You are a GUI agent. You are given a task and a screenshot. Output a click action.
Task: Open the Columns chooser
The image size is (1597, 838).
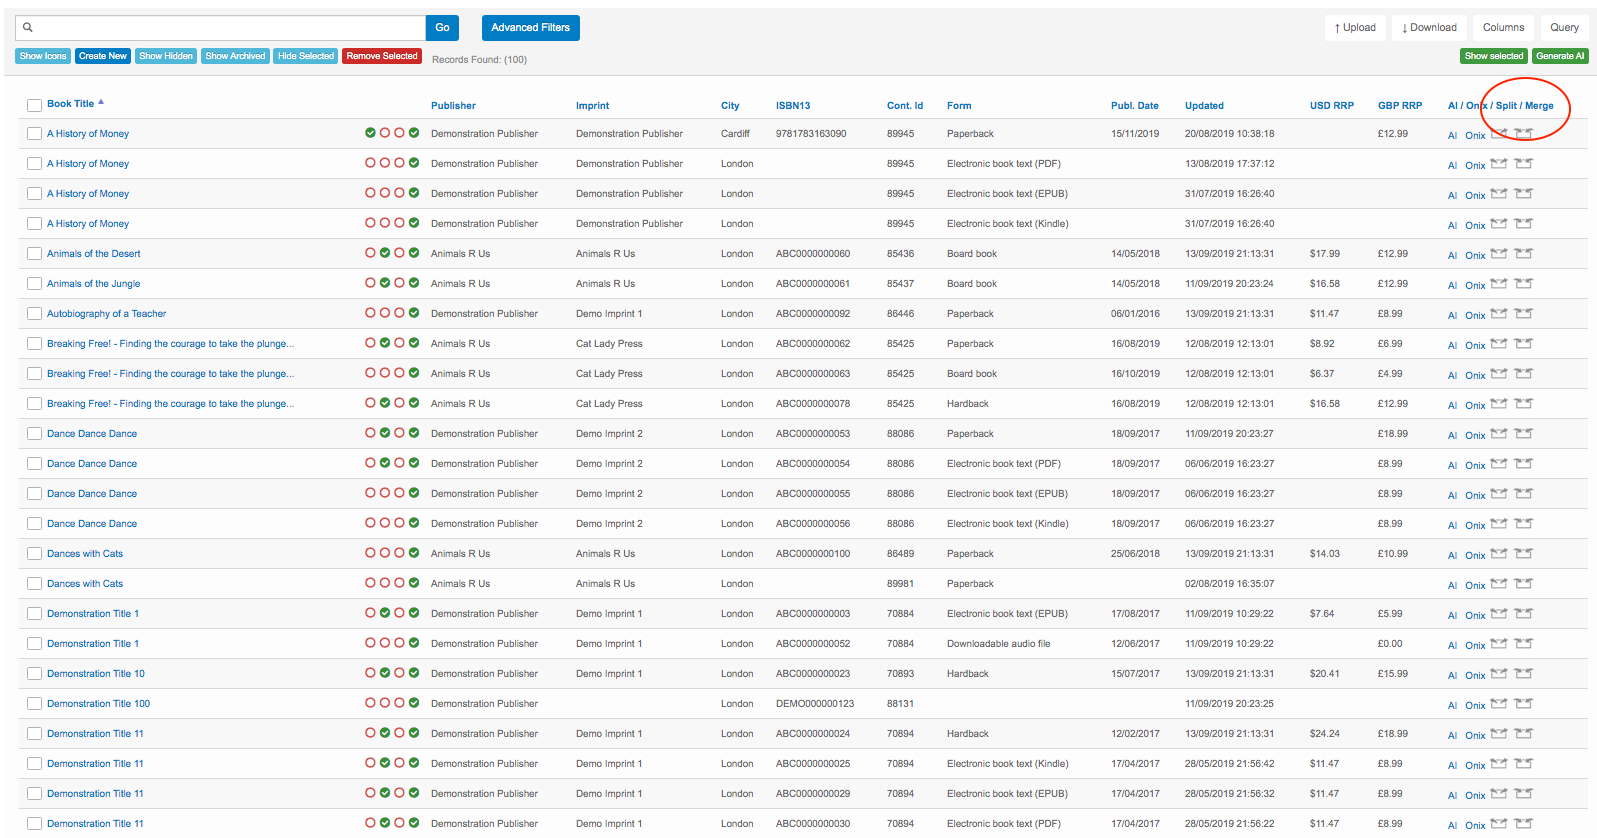point(1503,28)
